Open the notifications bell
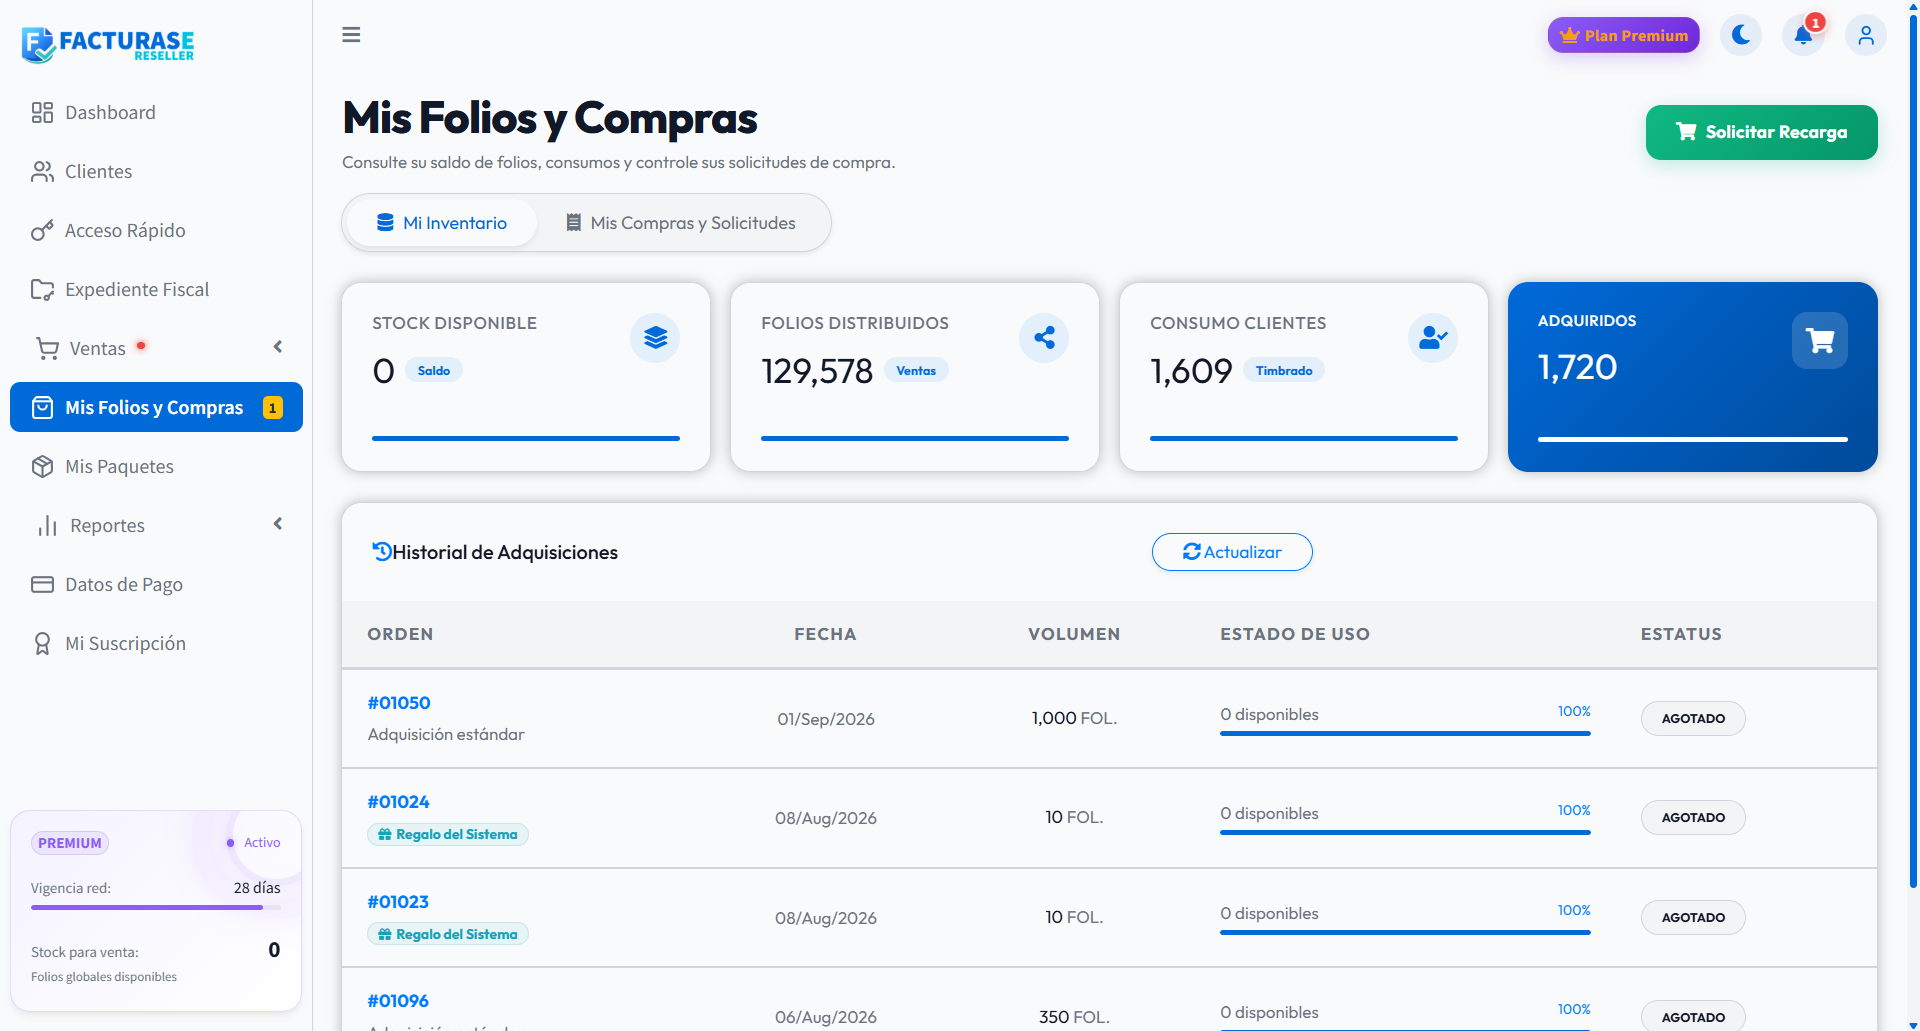Viewport: 1920px width, 1031px height. 1803,35
